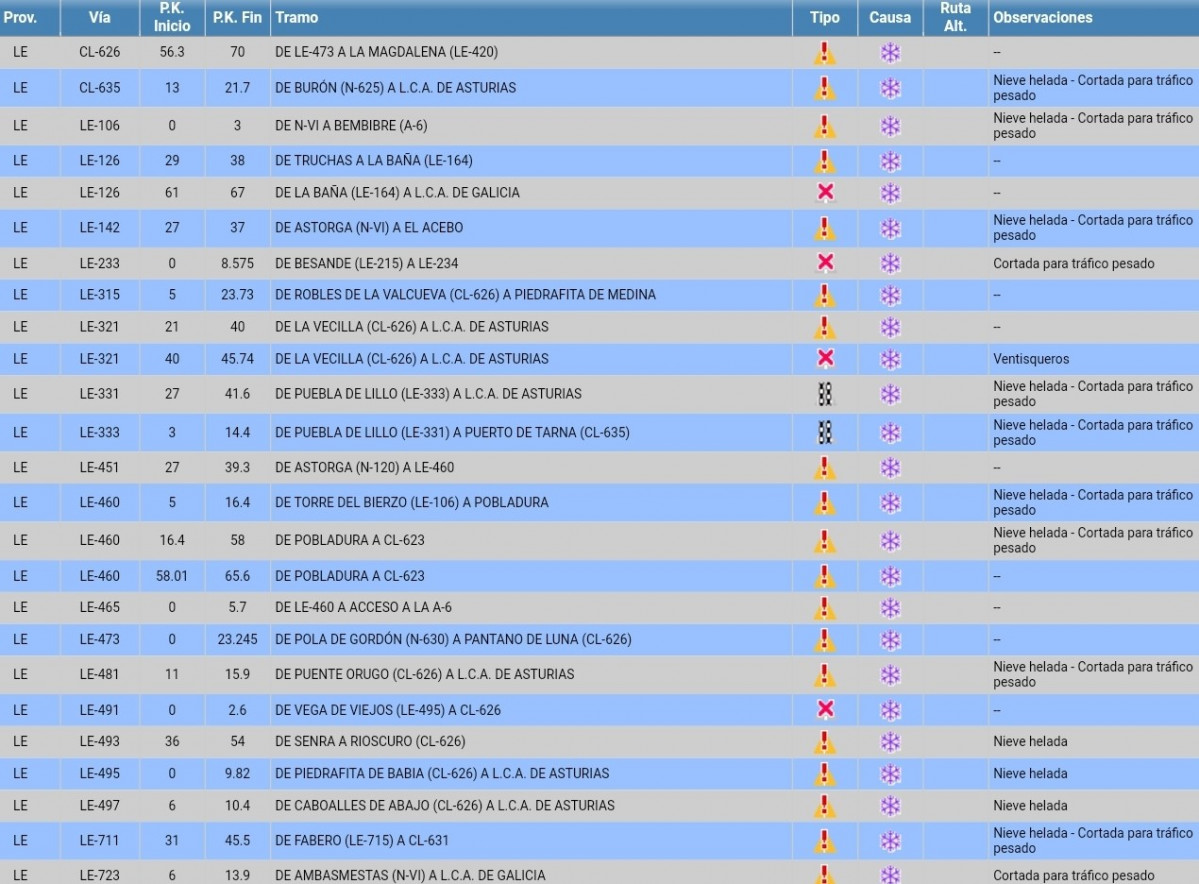Click 'DE FABERO (LE-715) A CL-631'
Image resolution: width=1199 pixels, height=884 pixels.
pyautogui.click(x=362, y=840)
